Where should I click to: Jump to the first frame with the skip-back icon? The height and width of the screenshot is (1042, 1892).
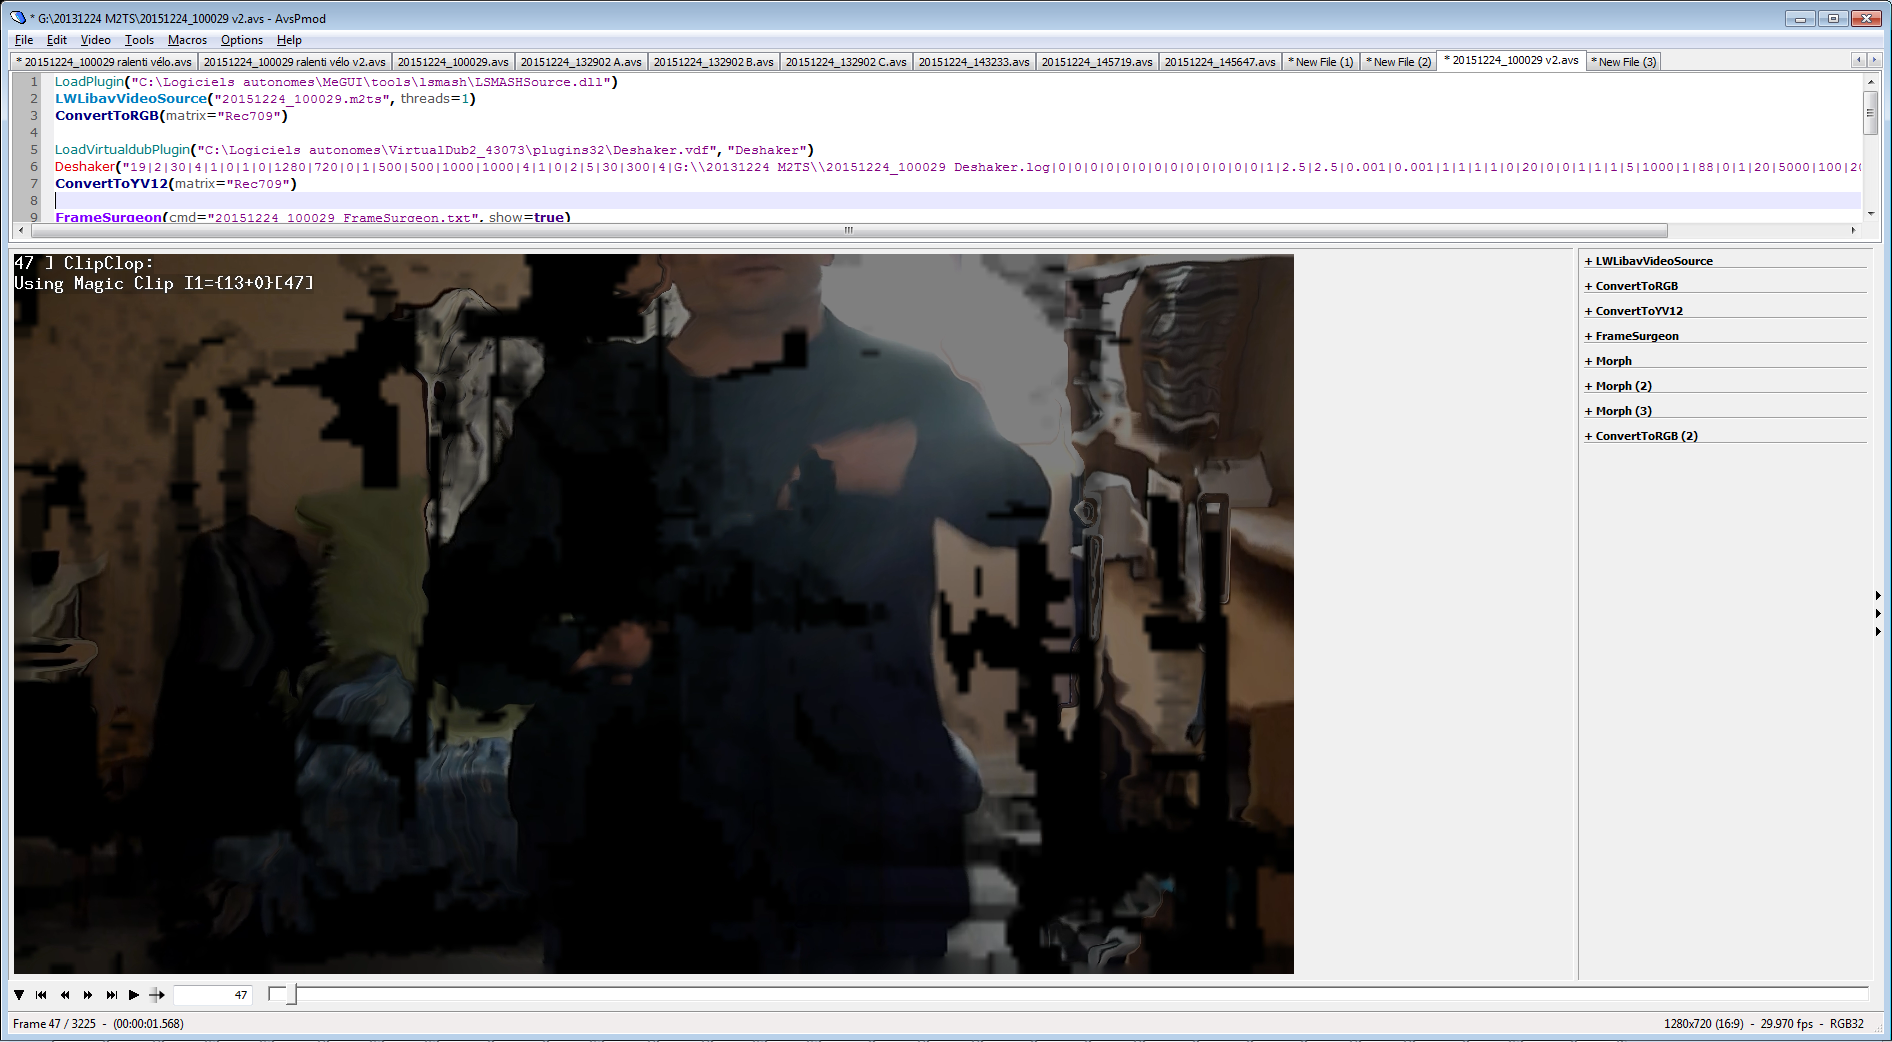[x=41, y=995]
